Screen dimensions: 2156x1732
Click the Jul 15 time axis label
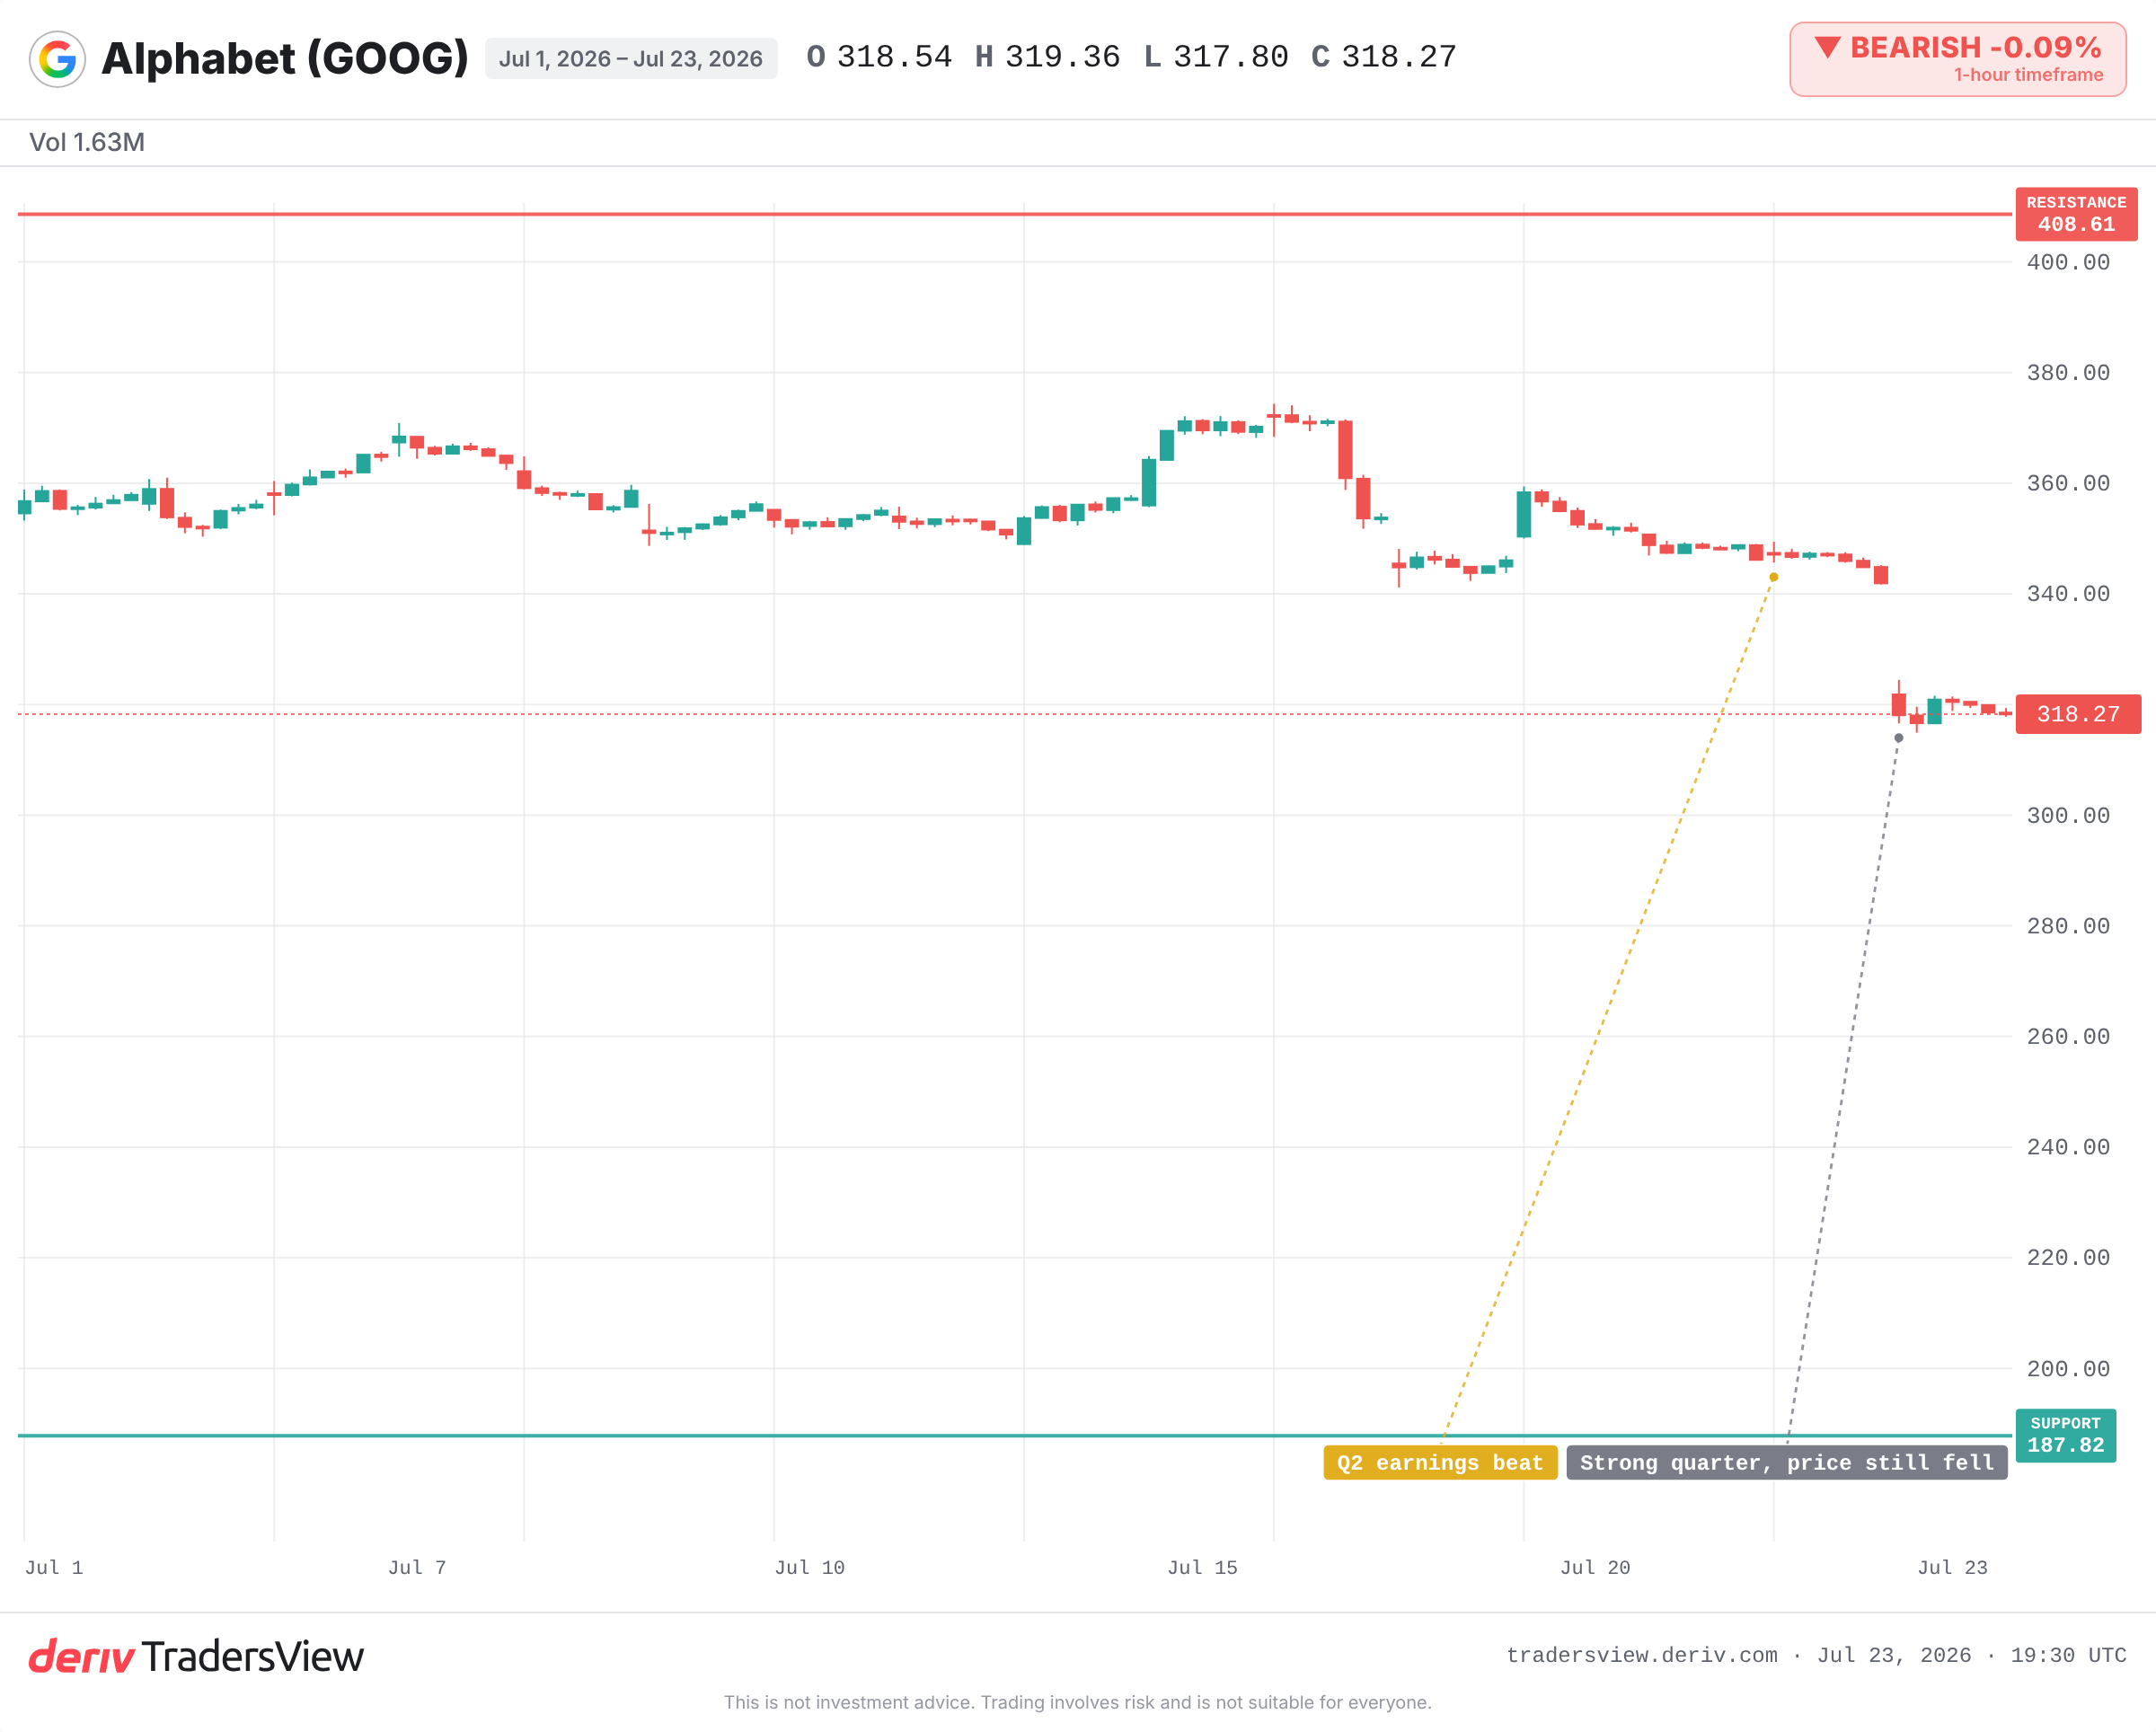click(x=1203, y=1567)
